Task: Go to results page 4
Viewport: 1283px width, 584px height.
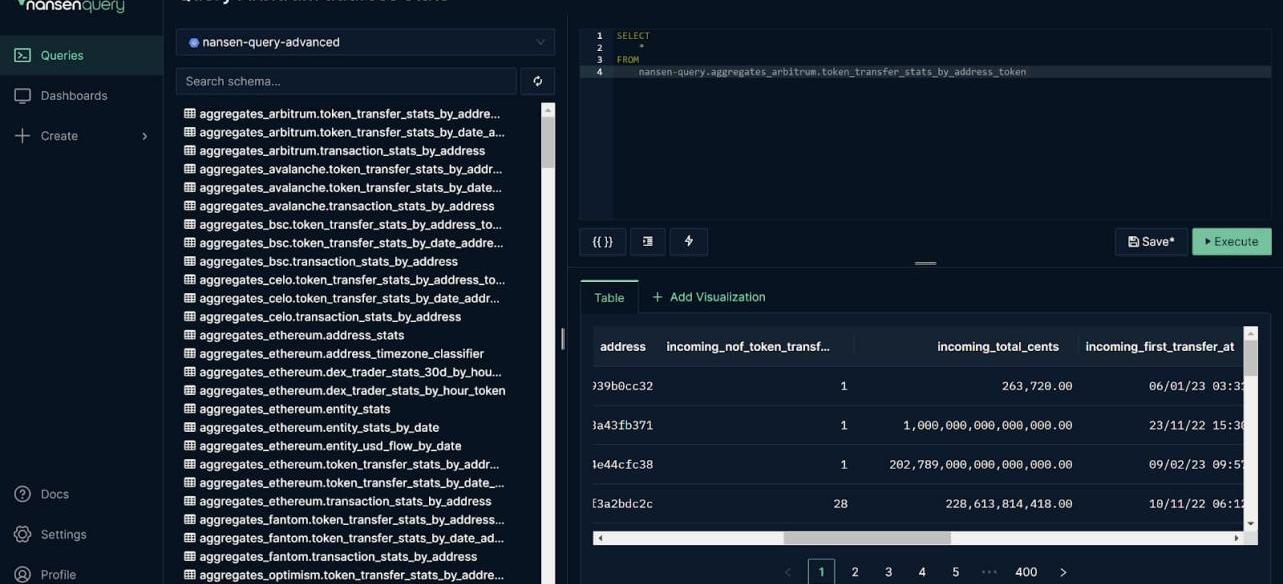Action: pos(922,572)
